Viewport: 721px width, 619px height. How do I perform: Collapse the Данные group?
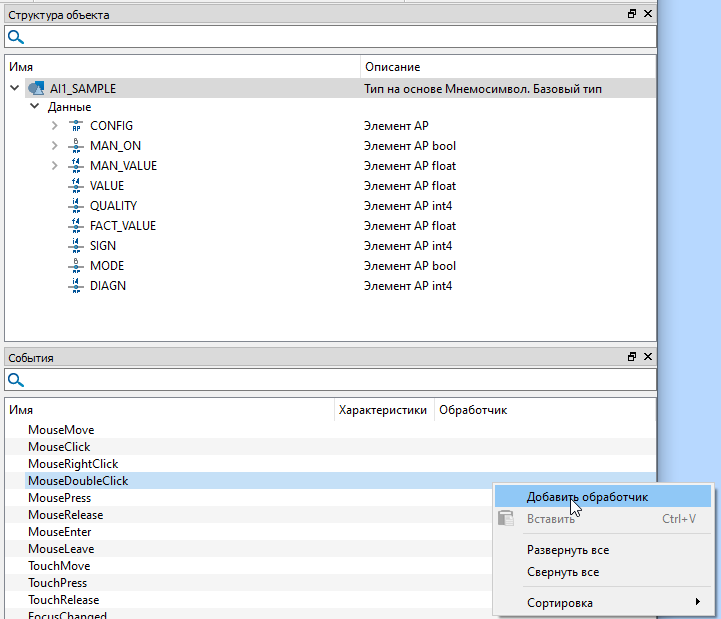[34, 107]
